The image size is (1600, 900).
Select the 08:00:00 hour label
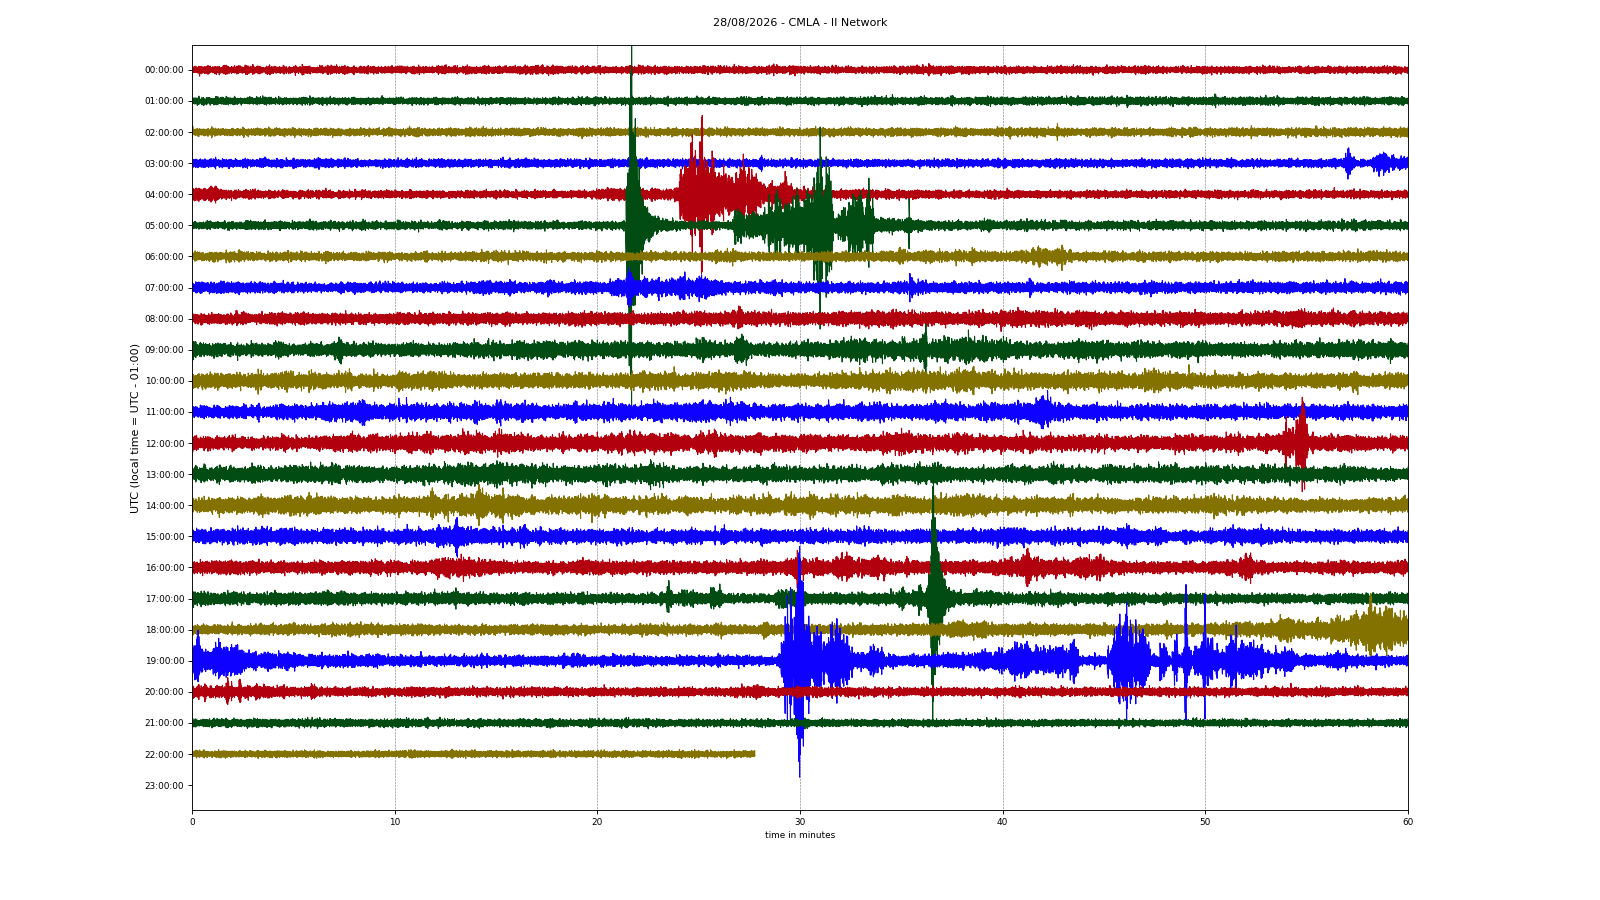tap(164, 319)
